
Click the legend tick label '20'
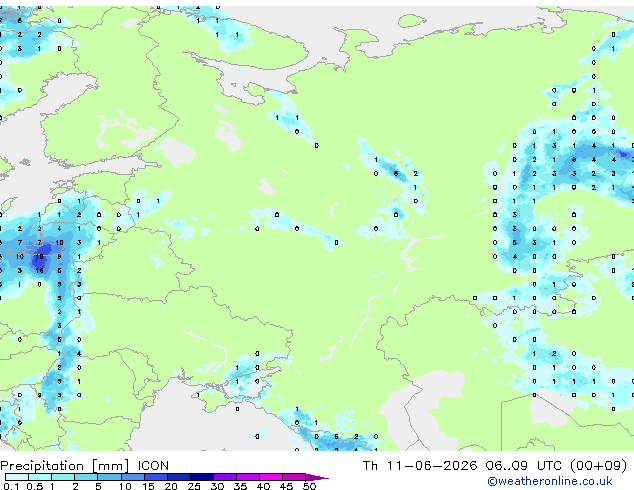coord(171,486)
